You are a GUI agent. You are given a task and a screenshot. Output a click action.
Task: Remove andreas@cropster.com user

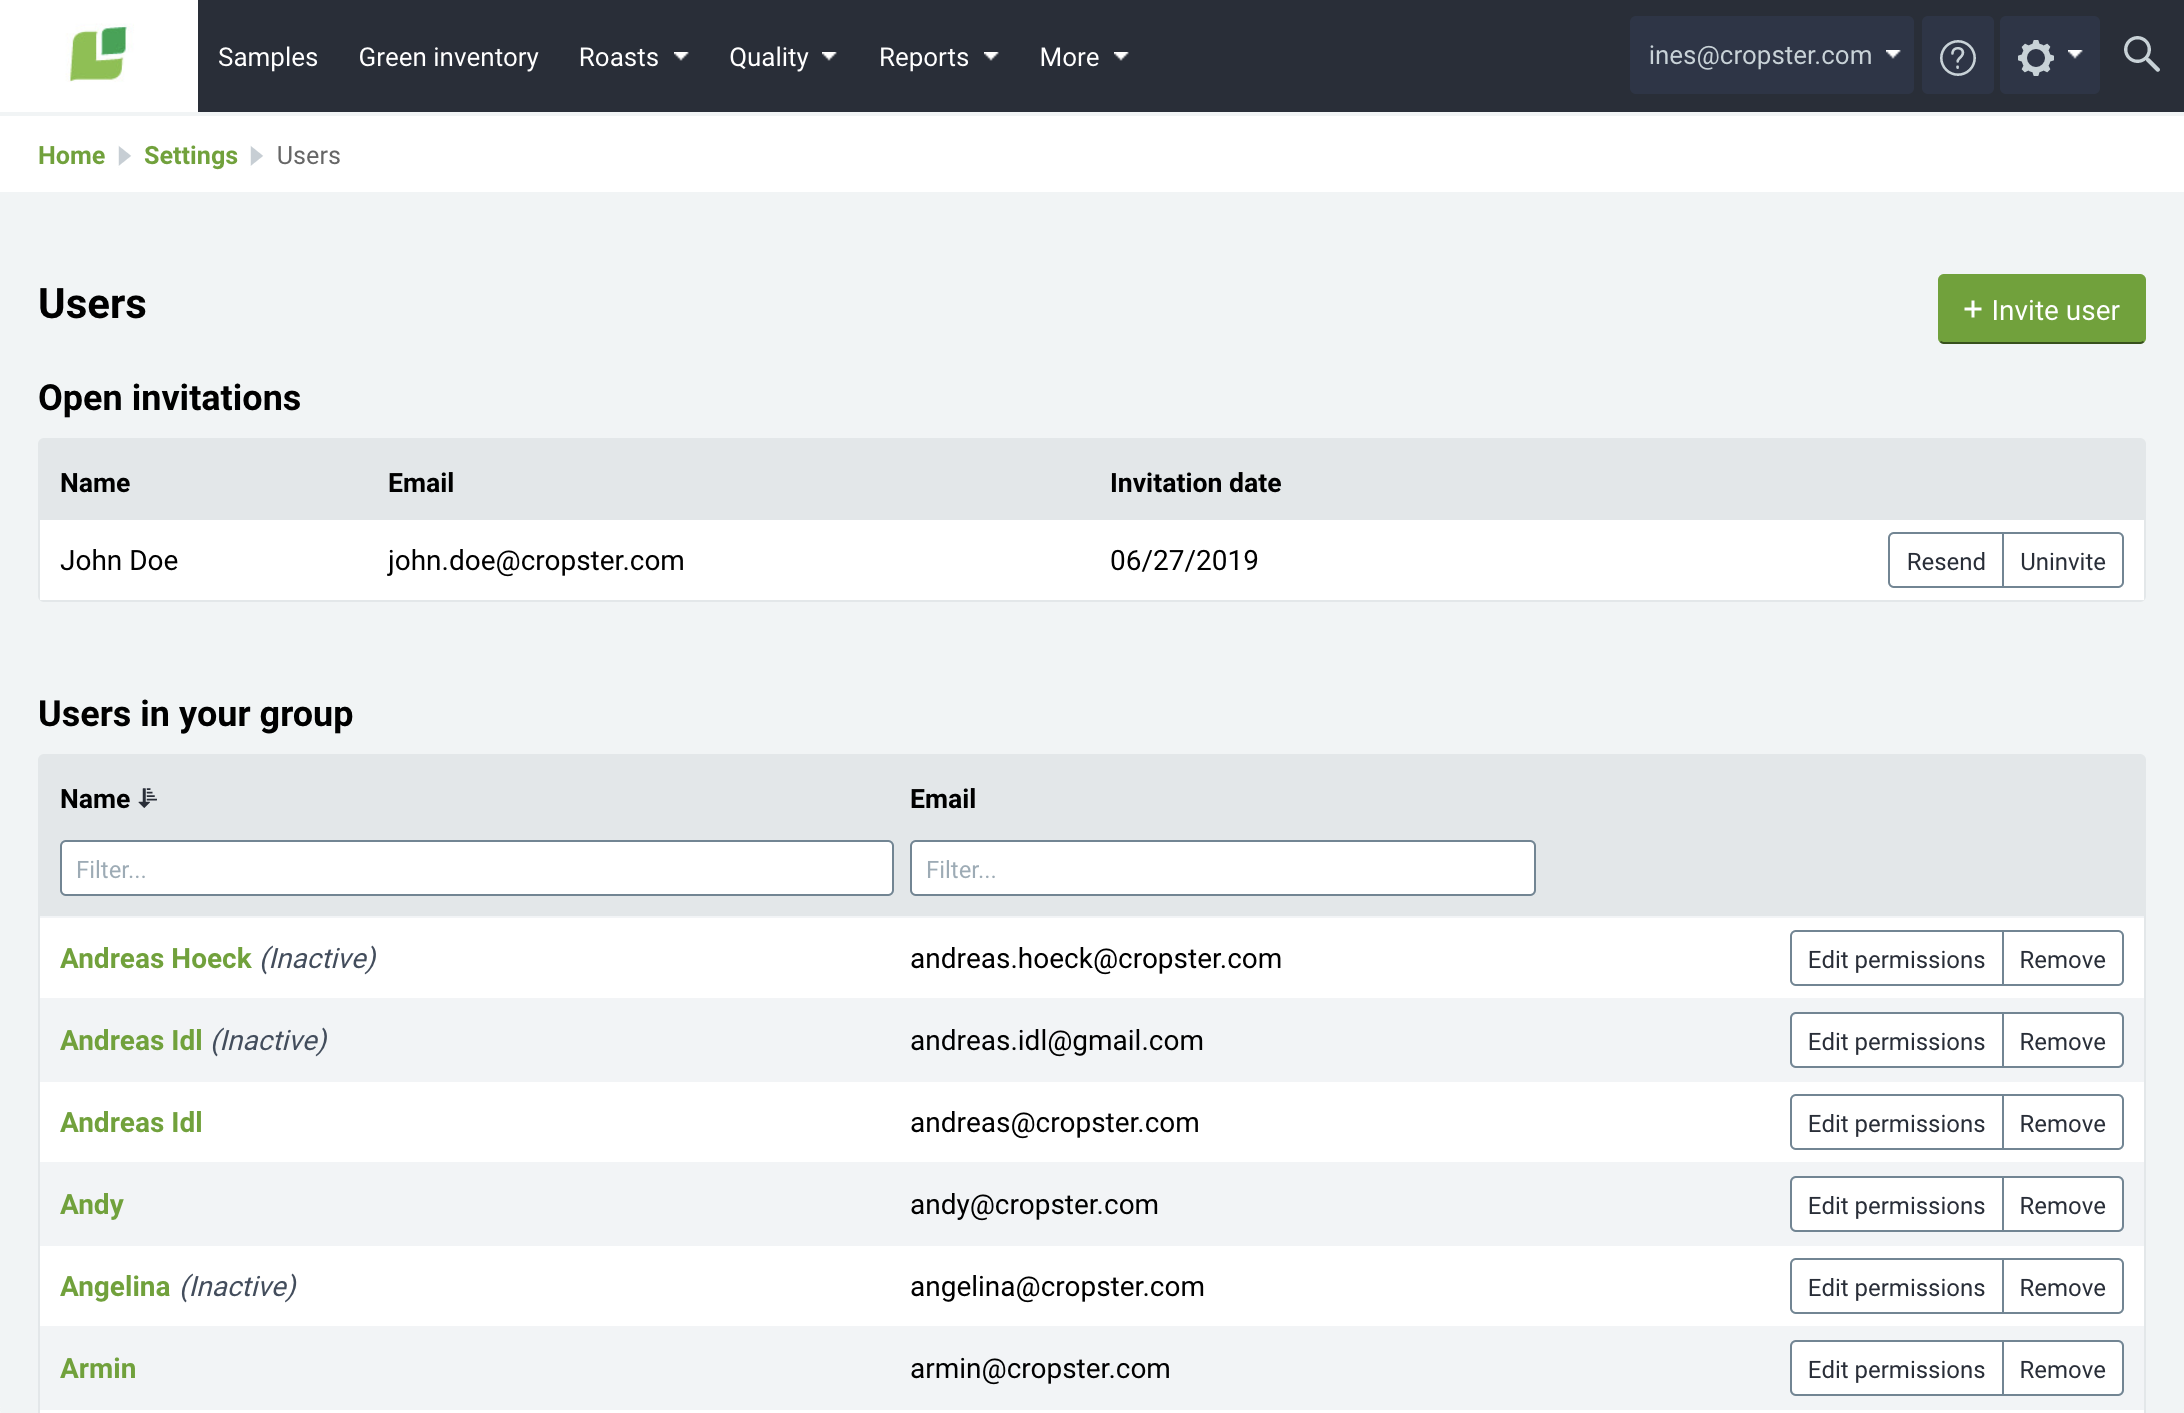[2062, 1123]
